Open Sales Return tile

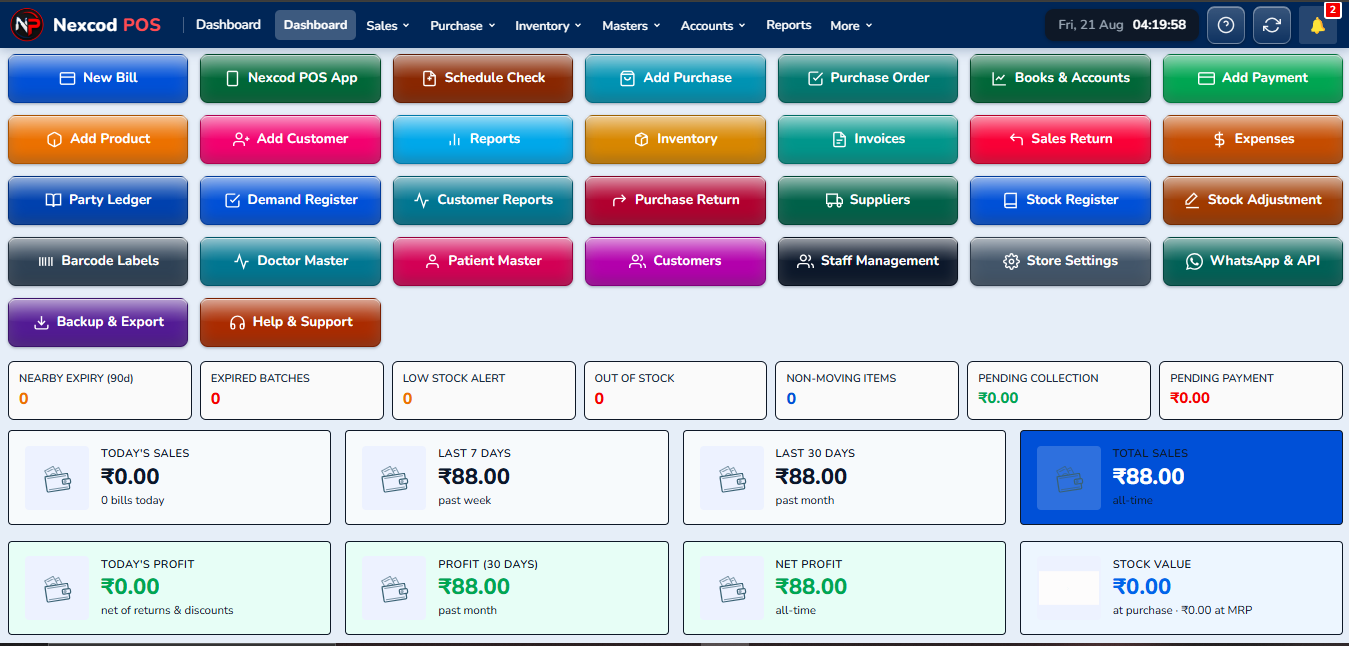1060,139
